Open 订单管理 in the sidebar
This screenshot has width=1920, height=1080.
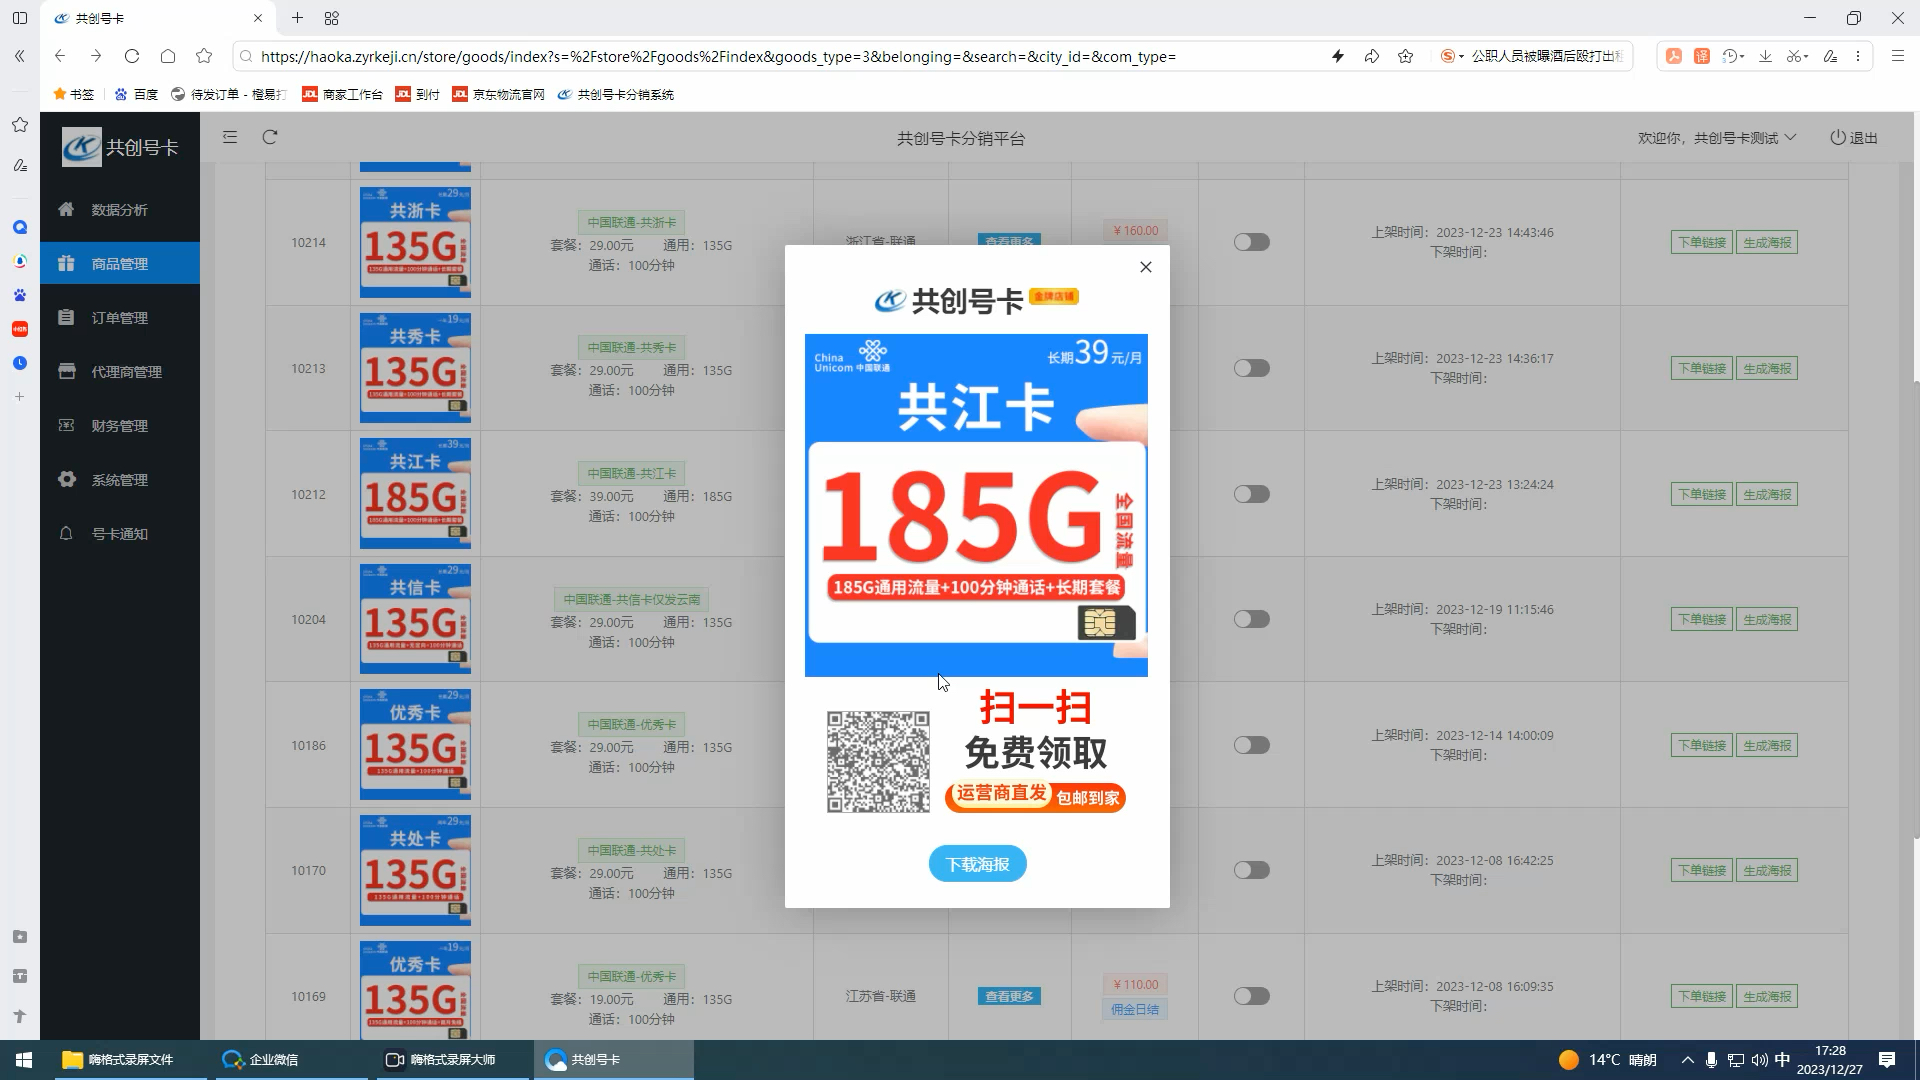tap(120, 317)
